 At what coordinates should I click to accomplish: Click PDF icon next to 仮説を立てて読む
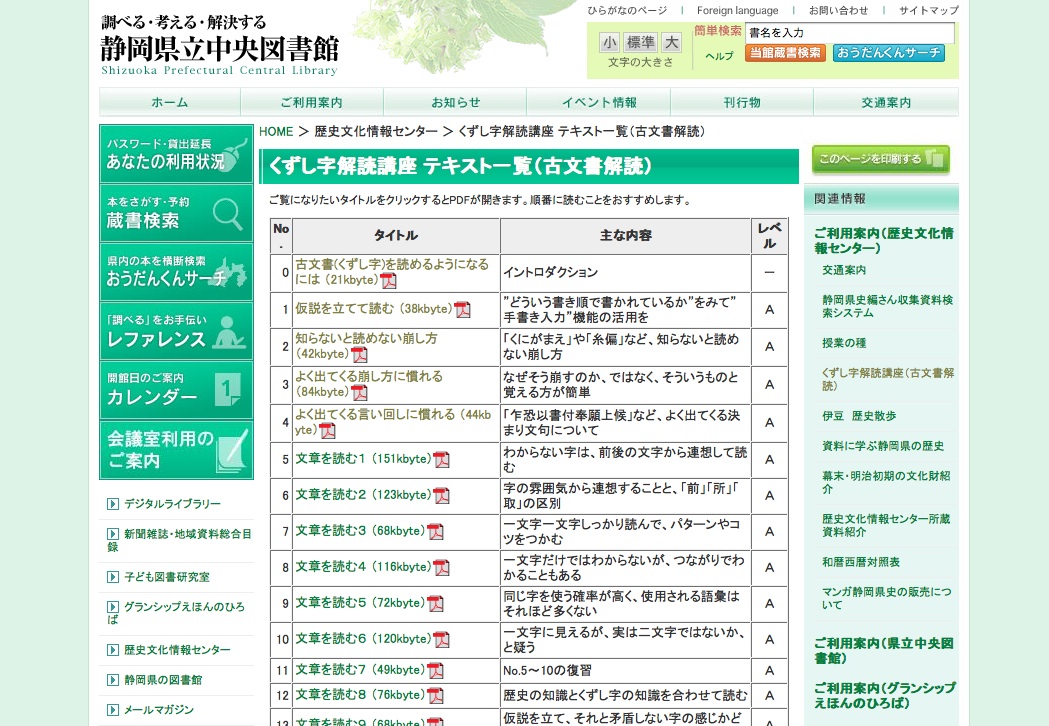tap(462, 309)
